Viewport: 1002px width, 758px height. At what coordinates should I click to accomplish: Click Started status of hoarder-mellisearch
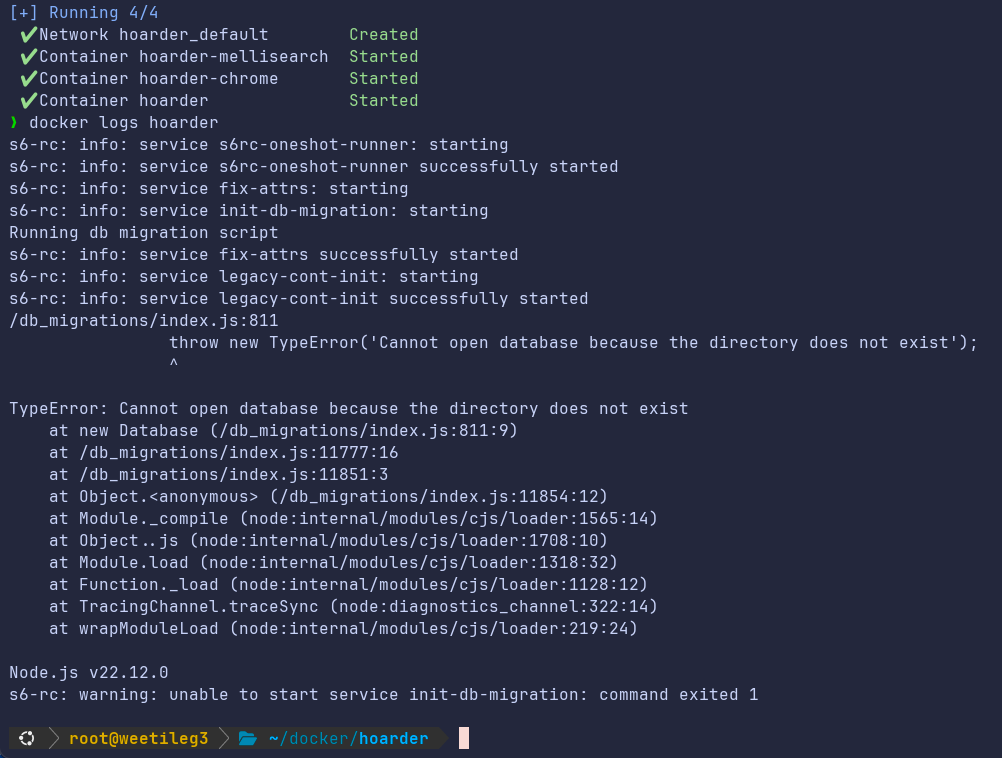tap(383, 57)
